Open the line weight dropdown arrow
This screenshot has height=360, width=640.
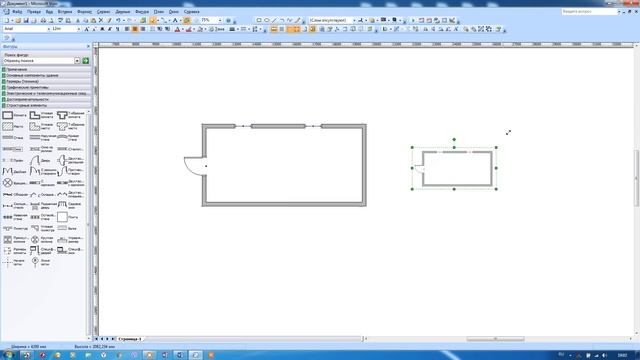point(238,29)
